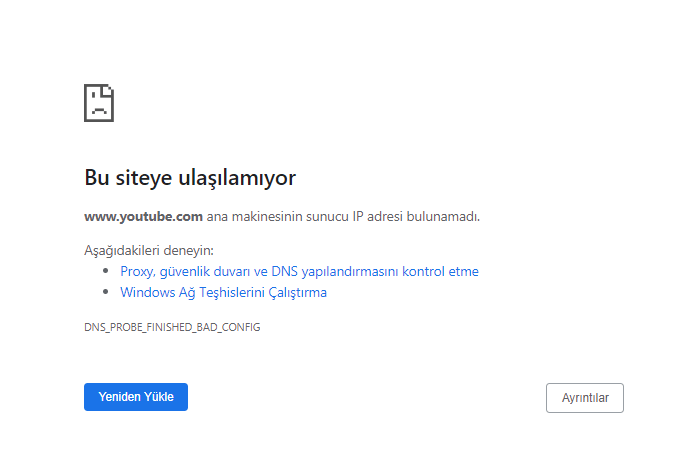Click the Yeniden Yükle button
Viewport: 697px width, 470px height.
point(136,397)
